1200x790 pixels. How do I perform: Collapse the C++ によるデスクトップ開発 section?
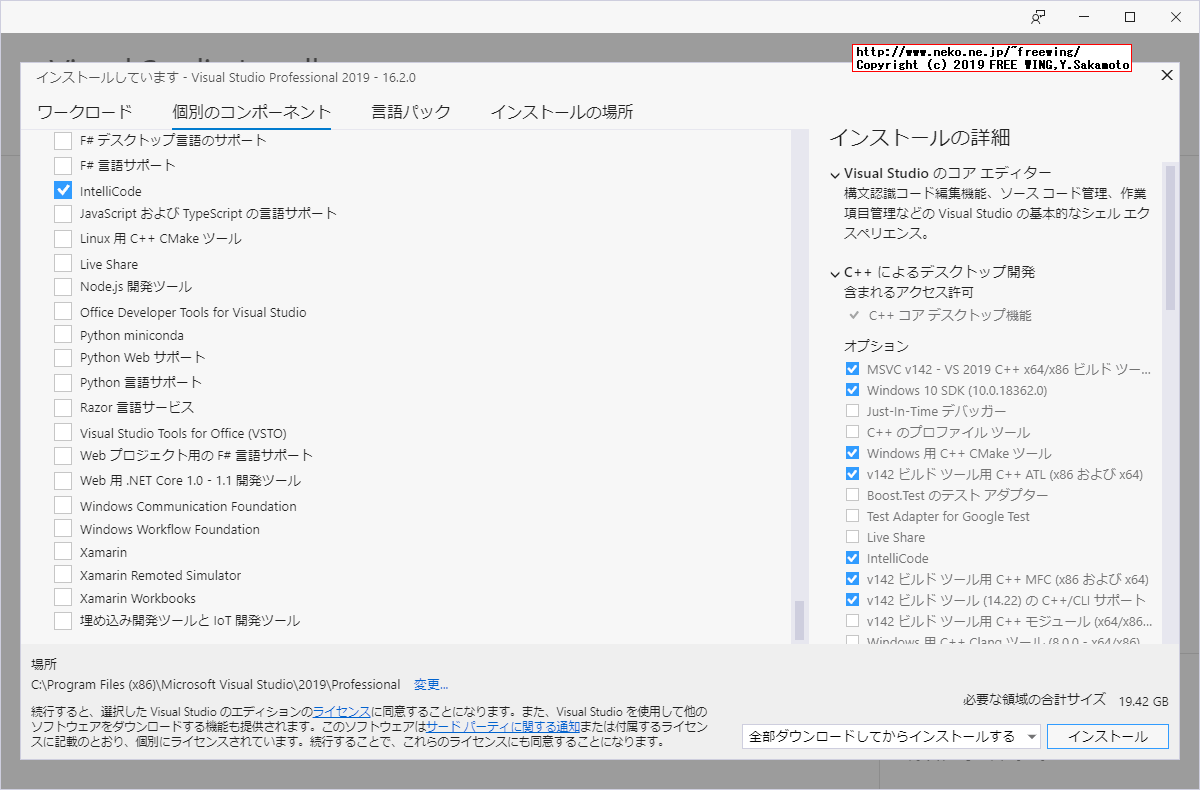coord(835,271)
